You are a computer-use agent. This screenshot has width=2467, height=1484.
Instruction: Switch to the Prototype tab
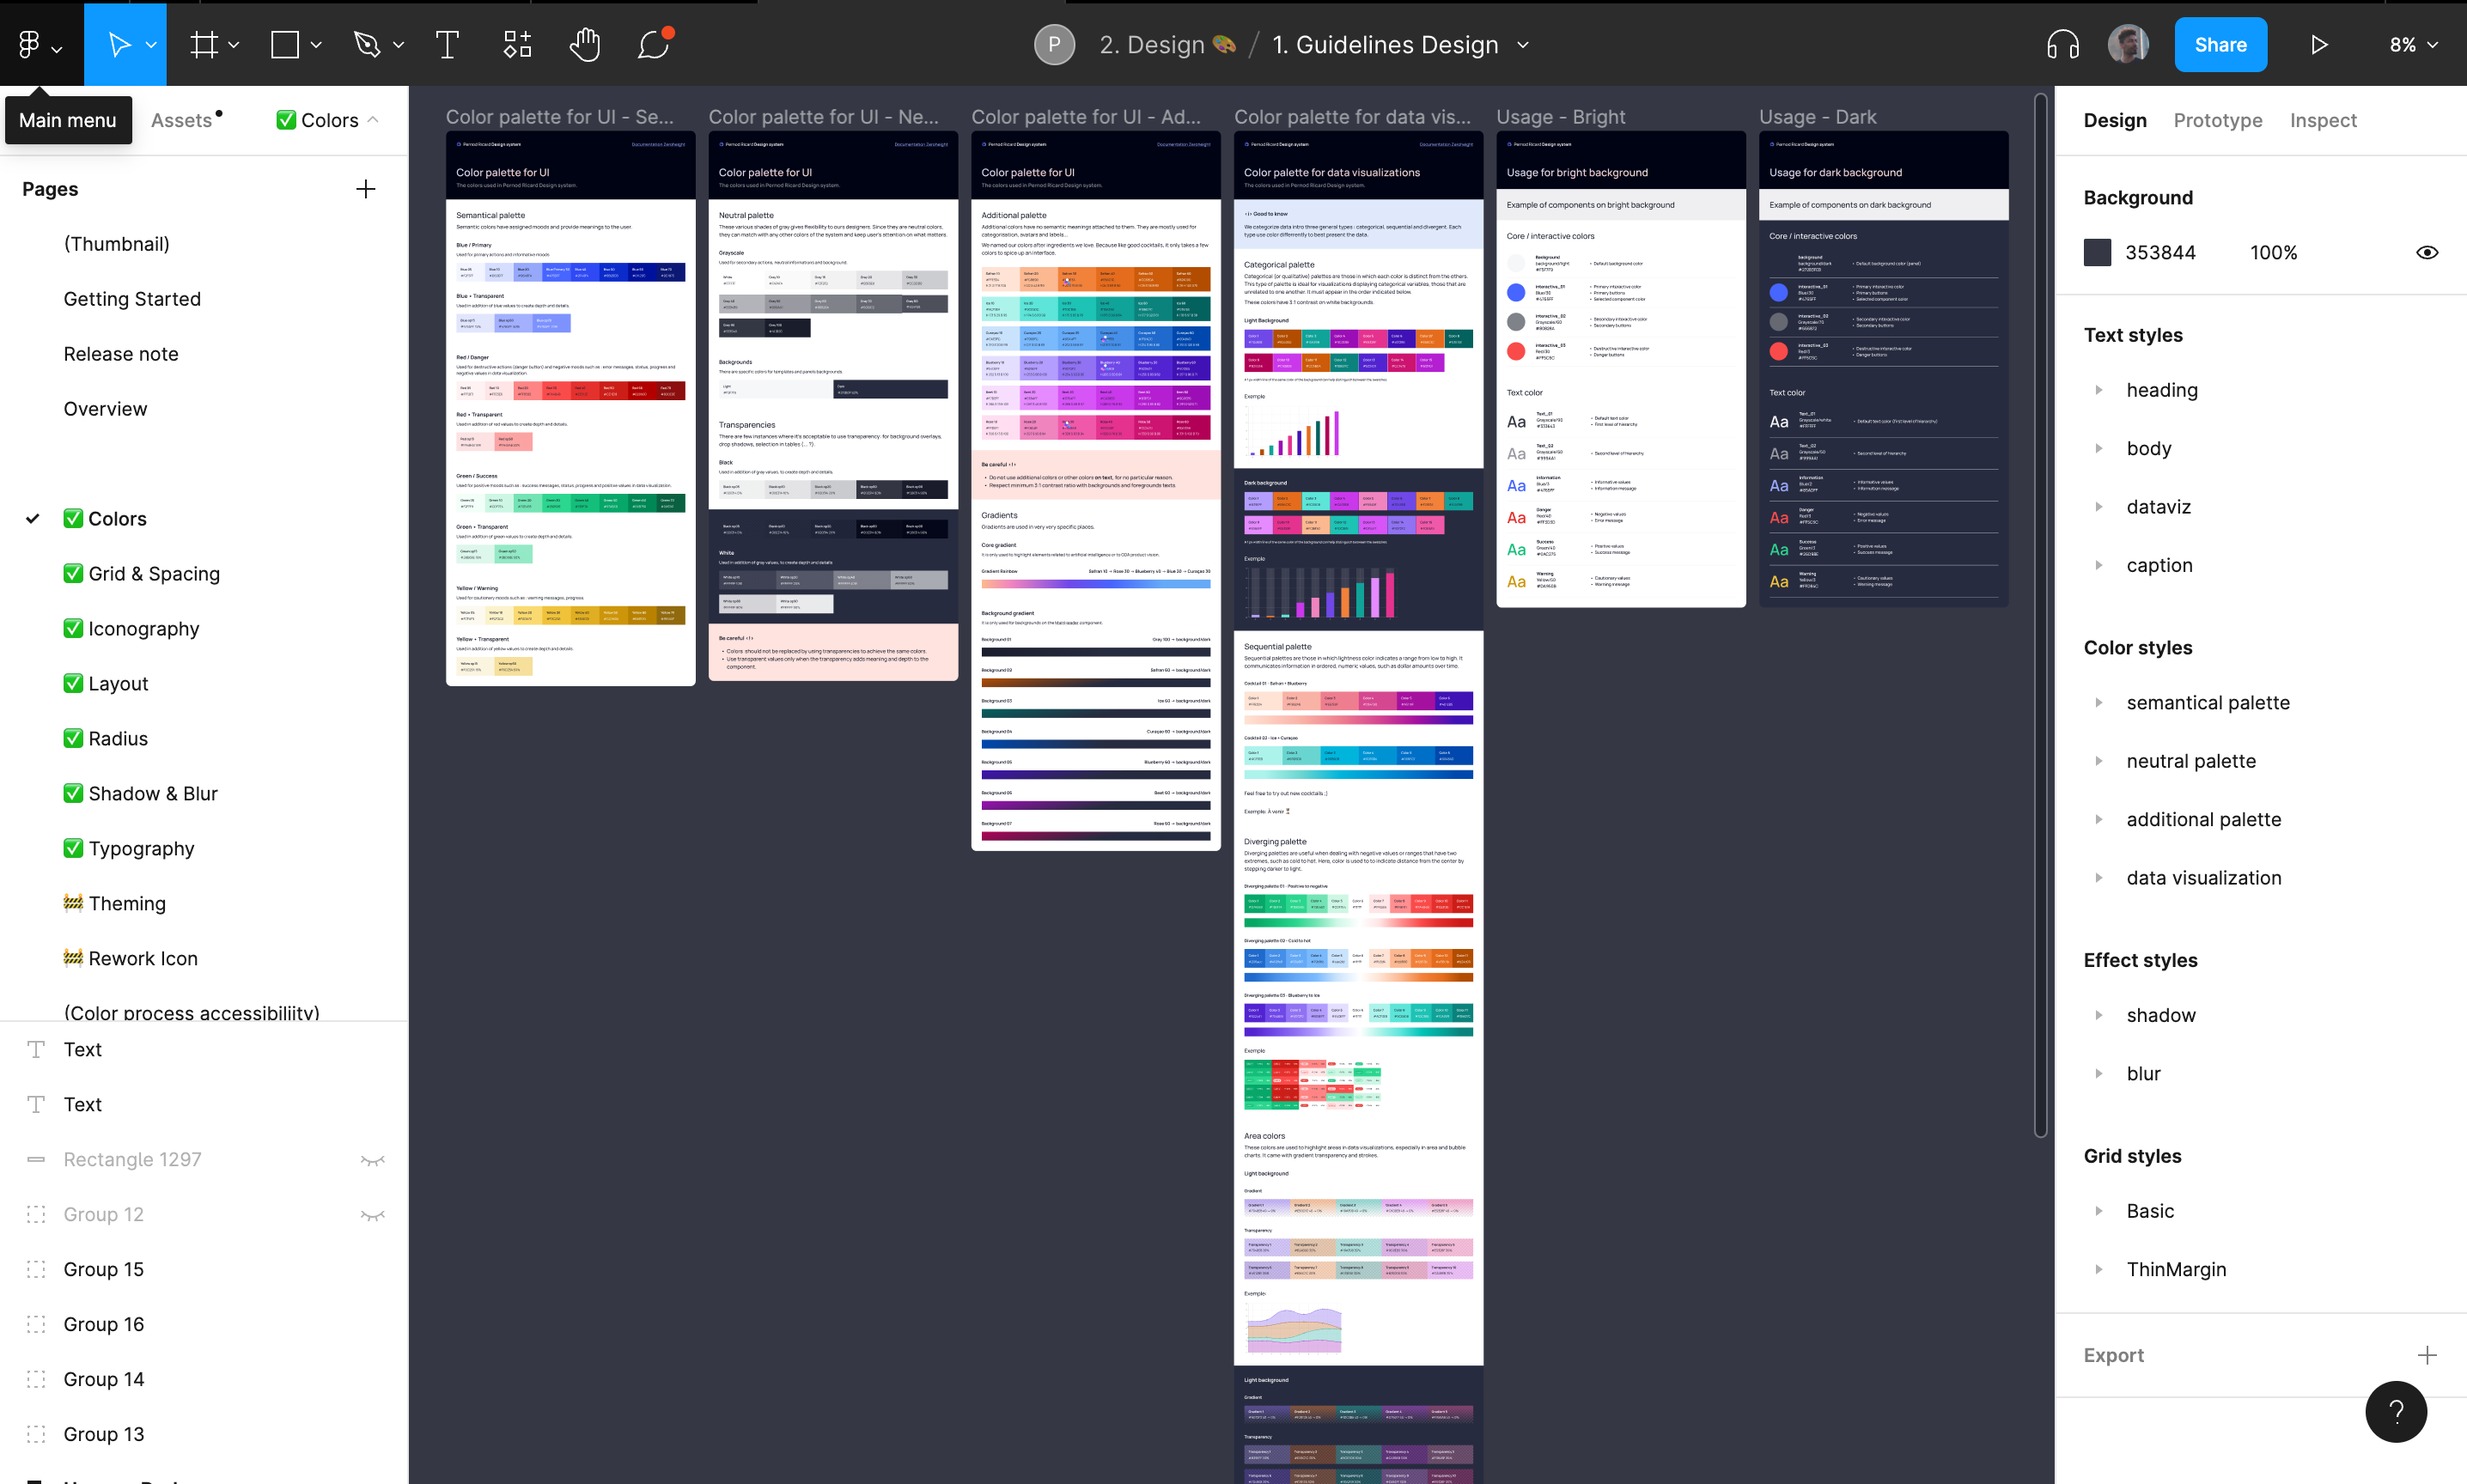coord(2217,120)
